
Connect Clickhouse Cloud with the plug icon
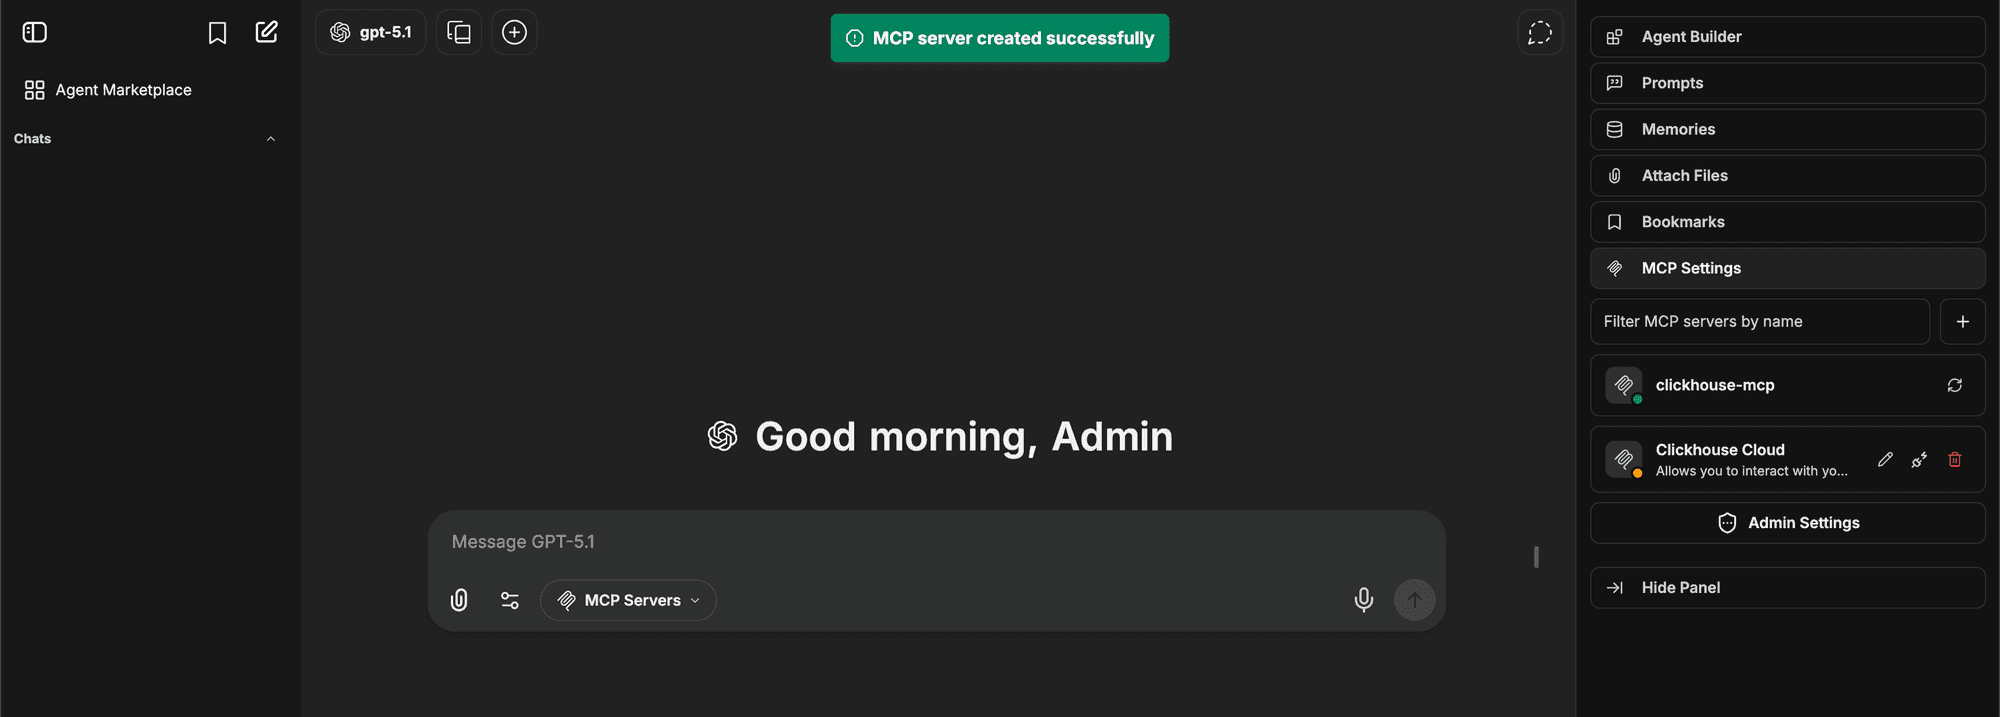click(1919, 460)
